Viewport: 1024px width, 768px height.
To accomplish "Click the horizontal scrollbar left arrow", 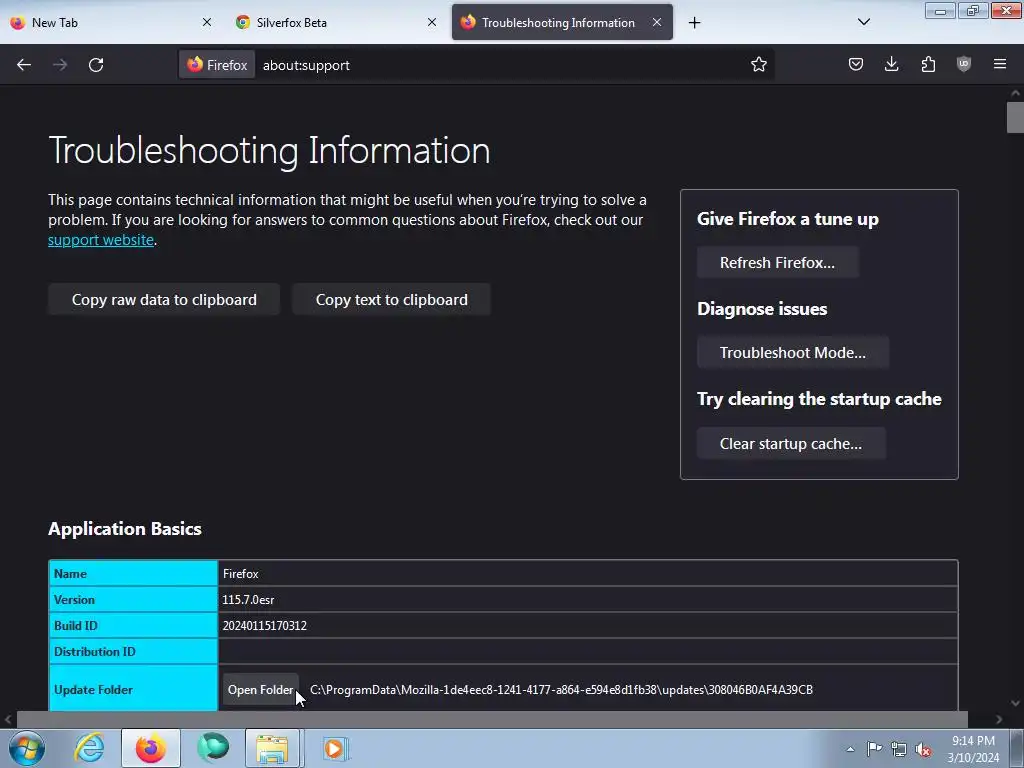I will tap(8, 720).
